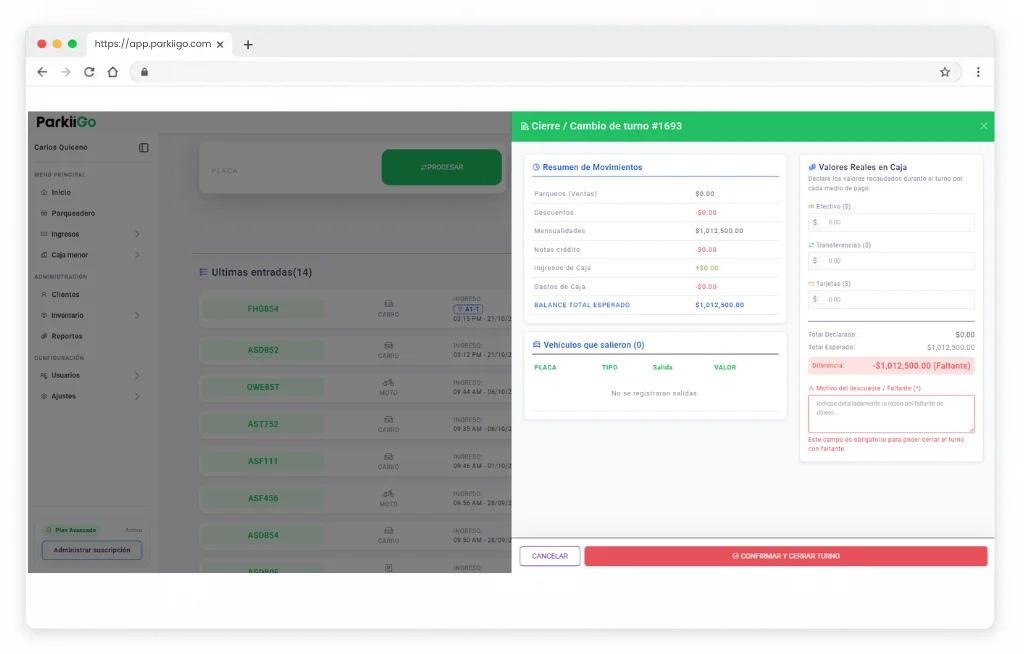The image size is (1024, 654).
Task: Click the Cancelar button
Action: point(550,556)
